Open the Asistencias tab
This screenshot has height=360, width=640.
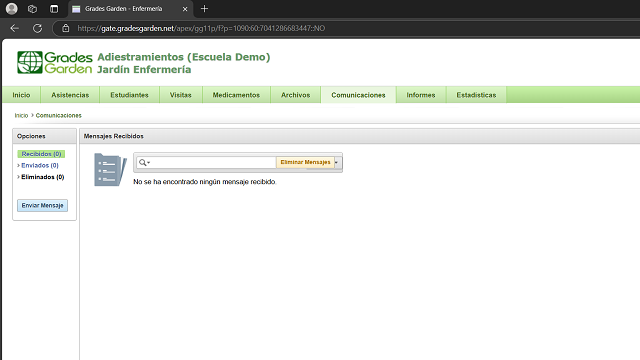pyautogui.click(x=70, y=95)
